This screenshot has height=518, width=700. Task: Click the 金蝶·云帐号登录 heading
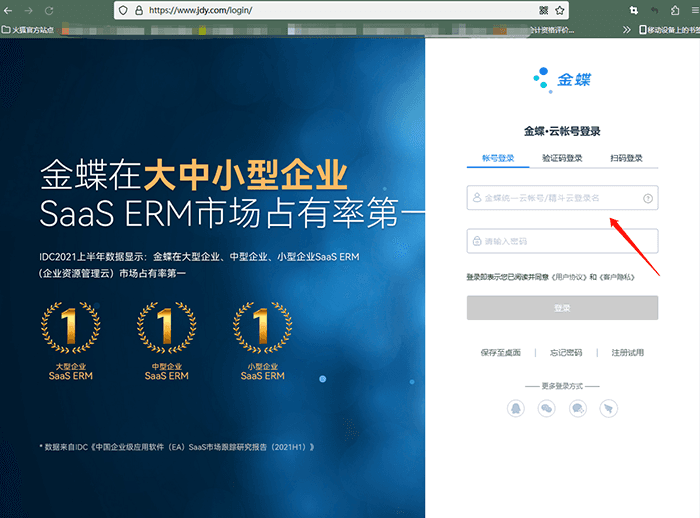coord(562,131)
